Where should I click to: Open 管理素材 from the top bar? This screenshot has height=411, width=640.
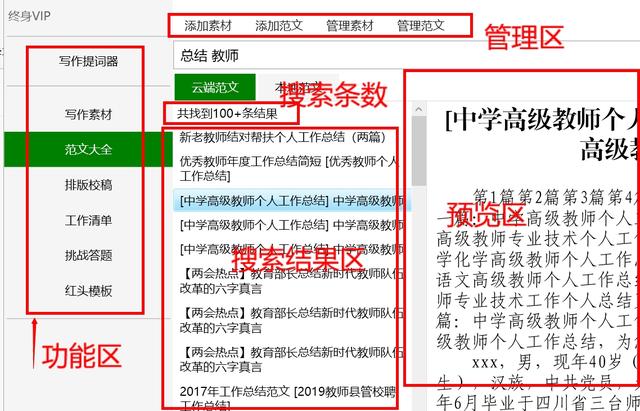(350, 24)
